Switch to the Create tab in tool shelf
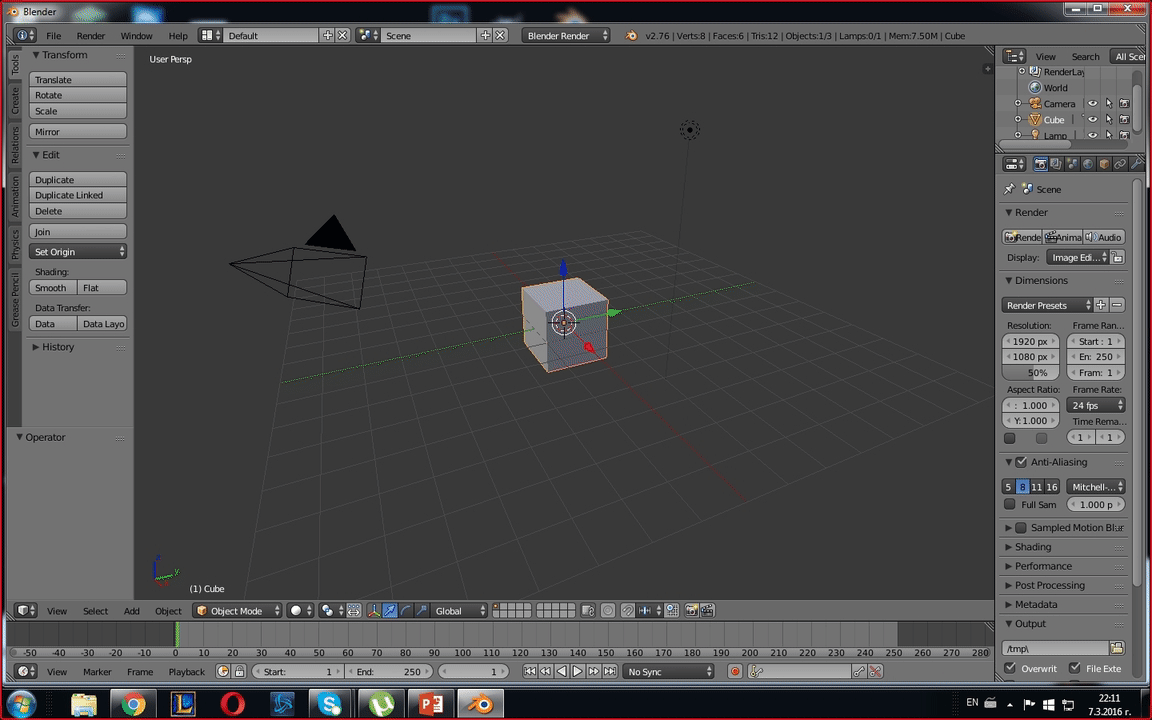1152x720 pixels. coord(15,101)
